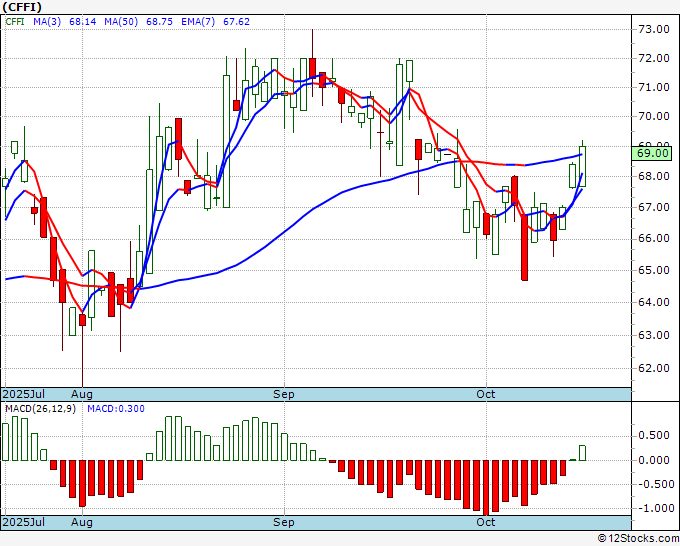Click the 66.00 price axis label

pos(654,239)
